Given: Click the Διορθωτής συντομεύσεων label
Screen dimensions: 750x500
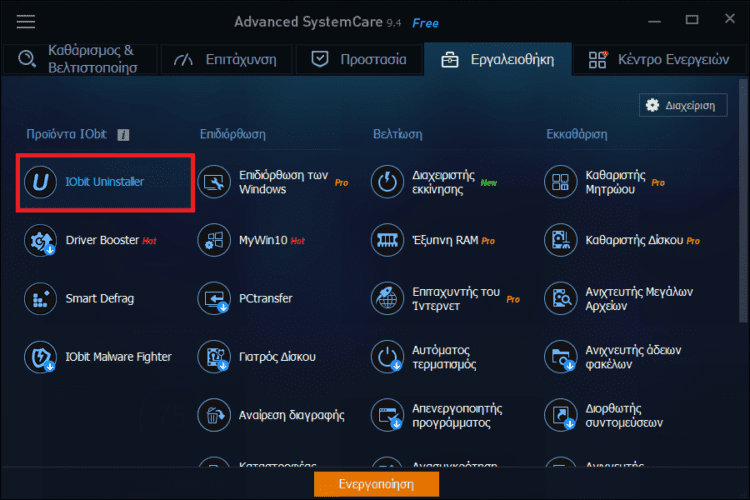Looking at the screenshot, I should point(624,415).
